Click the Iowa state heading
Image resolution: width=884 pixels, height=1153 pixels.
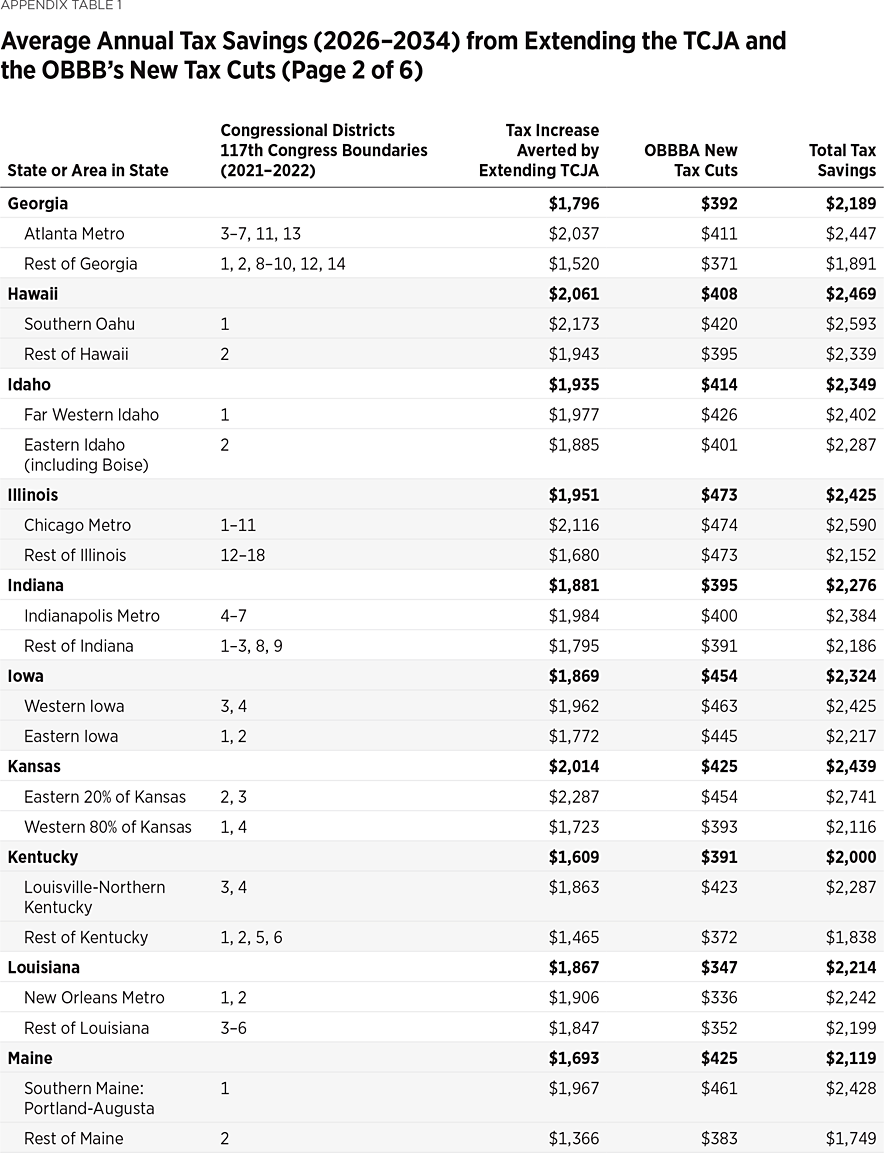coord(25,676)
